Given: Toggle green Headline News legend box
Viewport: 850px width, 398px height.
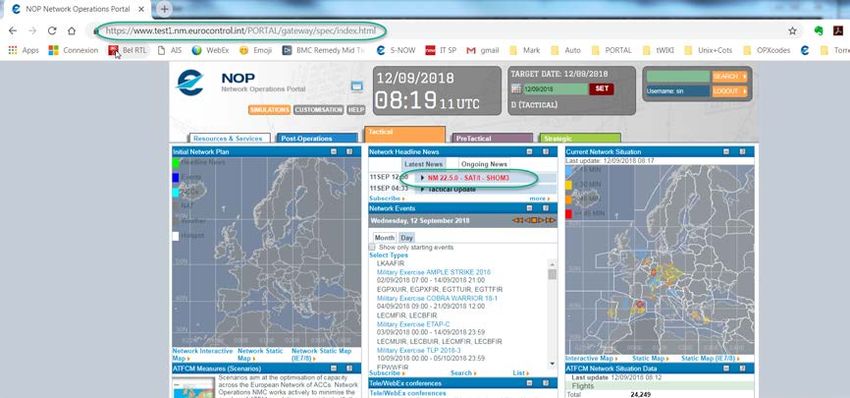Looking at the screenshot, I should 176,163.
